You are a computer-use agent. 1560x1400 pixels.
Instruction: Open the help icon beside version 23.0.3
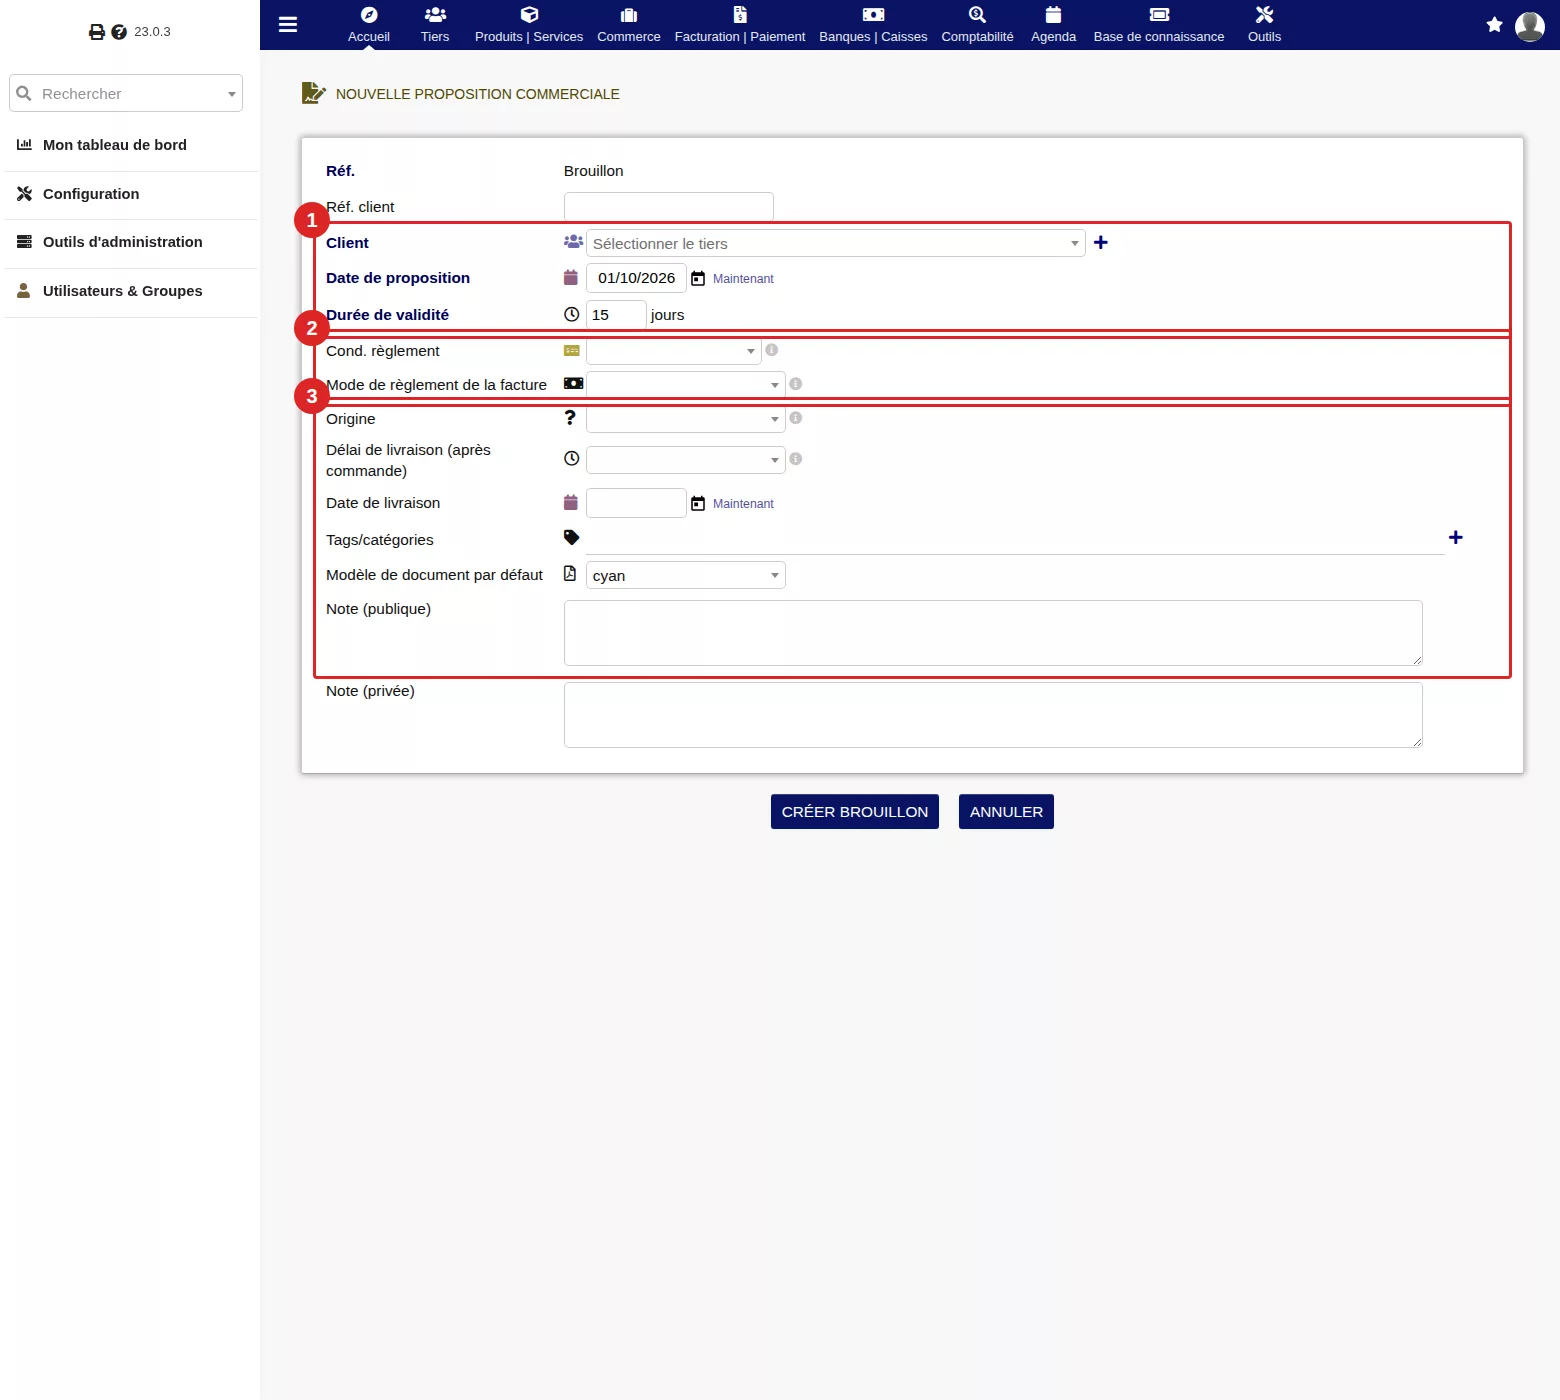[119, 32]
